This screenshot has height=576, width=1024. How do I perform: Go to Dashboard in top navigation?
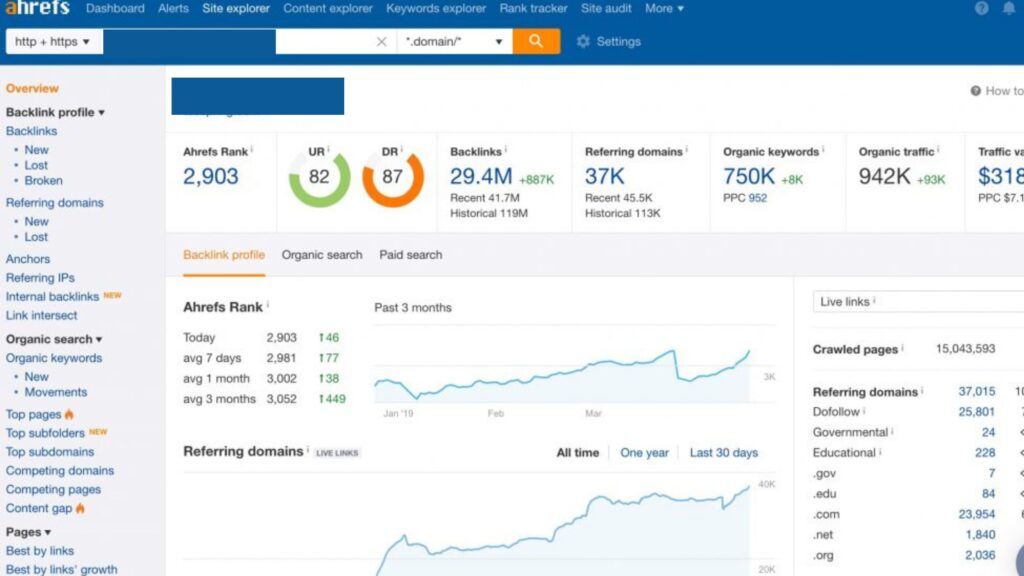(115, 8)
